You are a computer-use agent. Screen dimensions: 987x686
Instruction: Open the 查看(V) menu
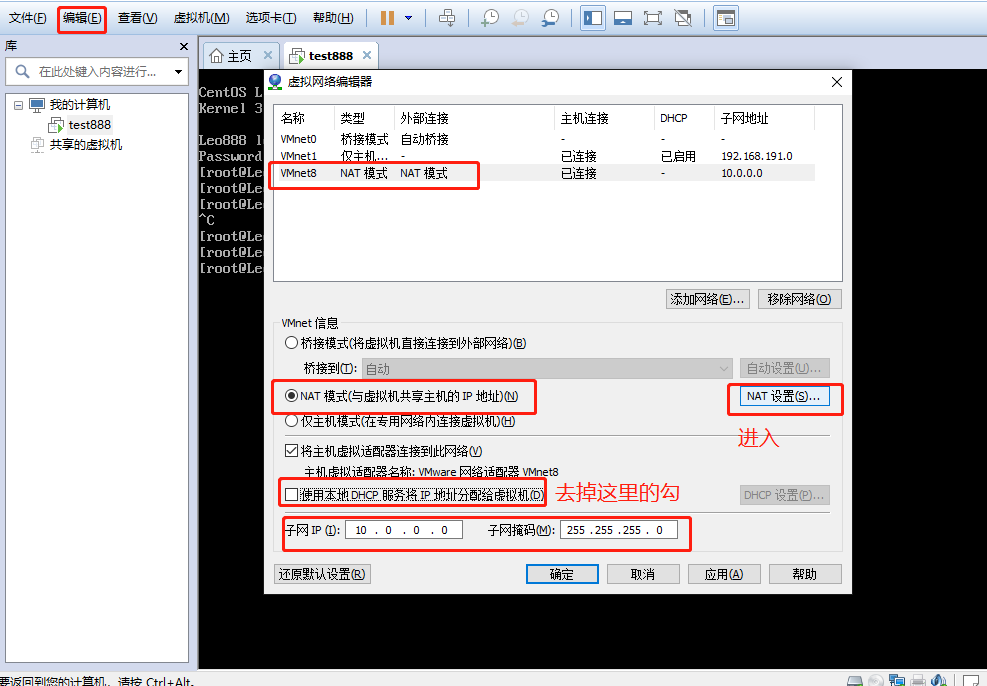pyautogui.click(x=137, y=18)
